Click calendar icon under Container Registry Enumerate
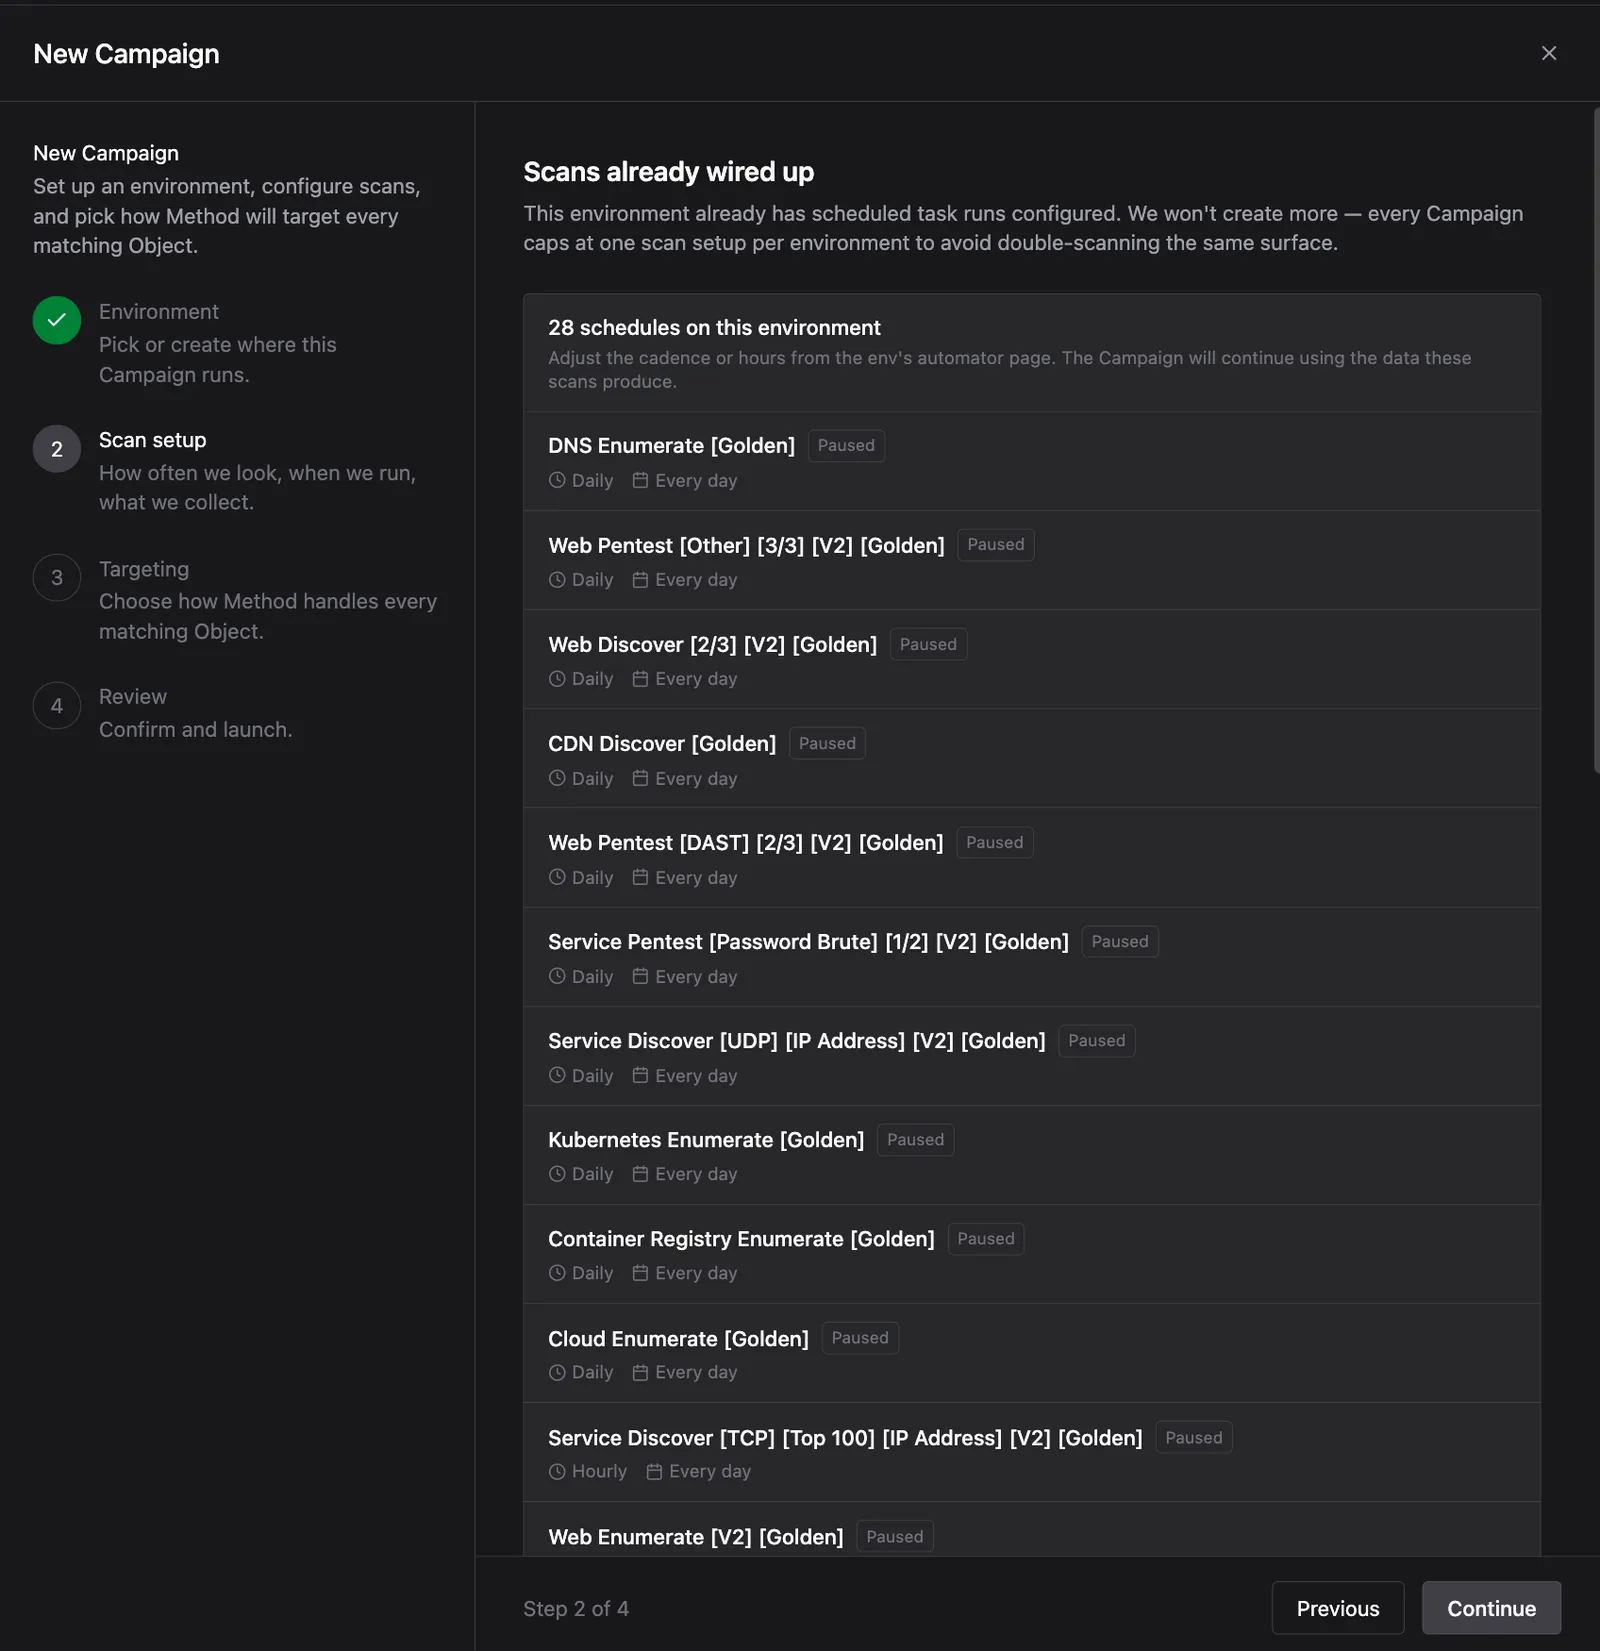The height and width of the screenshot is (1651, 1600). coord(640,1273)
